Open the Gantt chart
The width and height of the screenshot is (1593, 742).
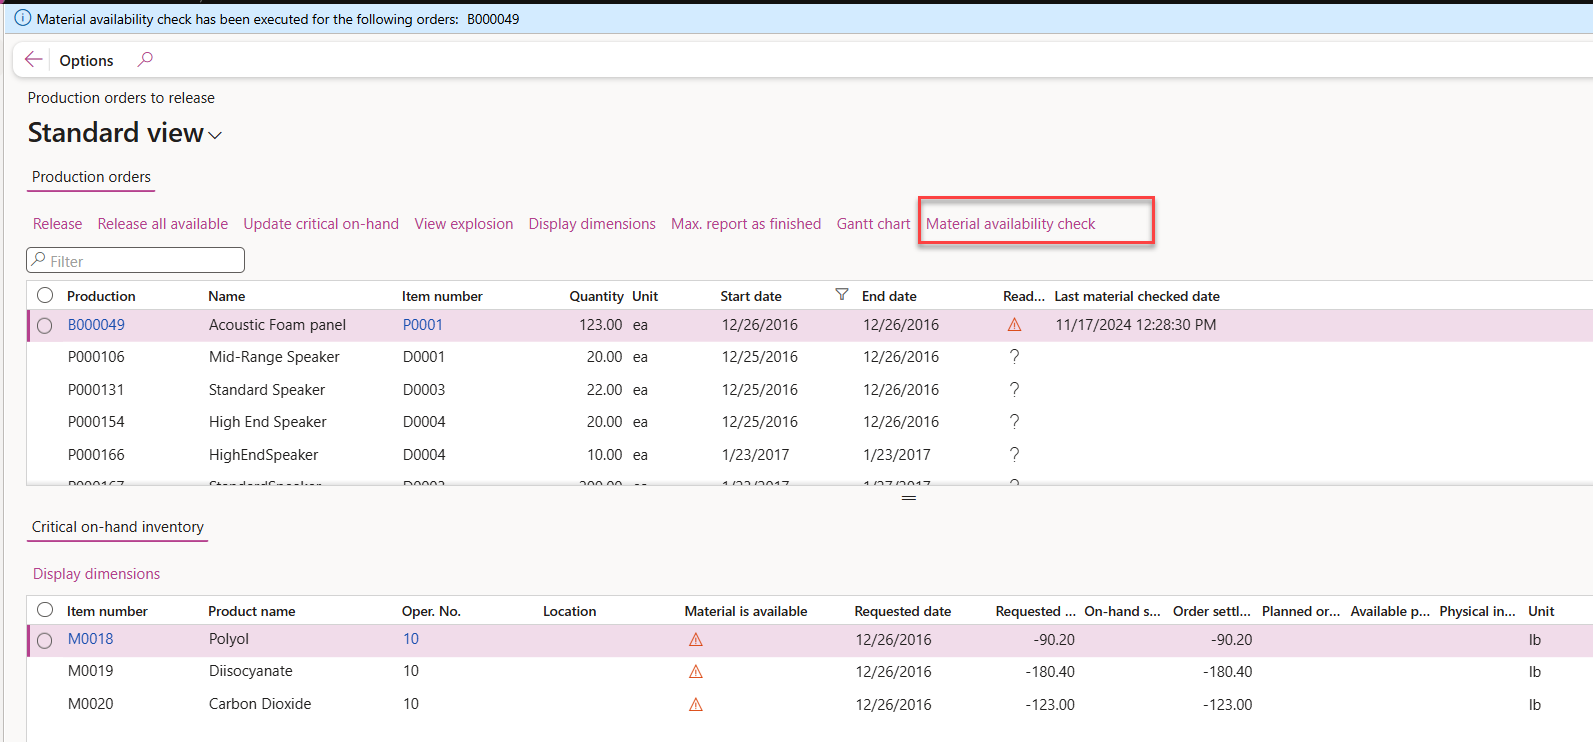click(874, 224)
